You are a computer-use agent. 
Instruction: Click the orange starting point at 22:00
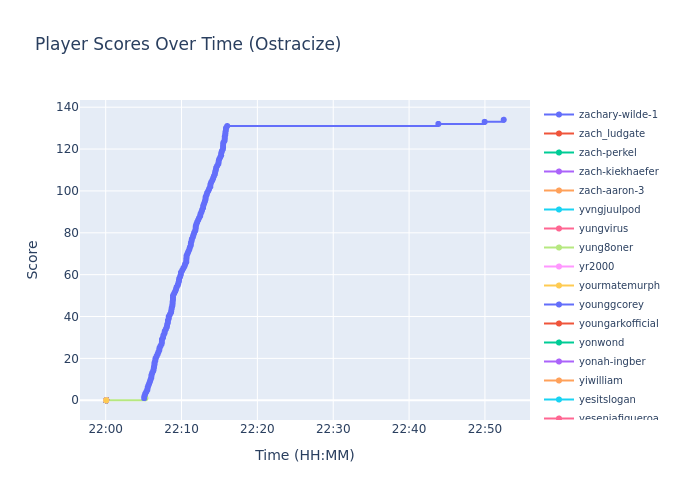click(x=106, y=400)
